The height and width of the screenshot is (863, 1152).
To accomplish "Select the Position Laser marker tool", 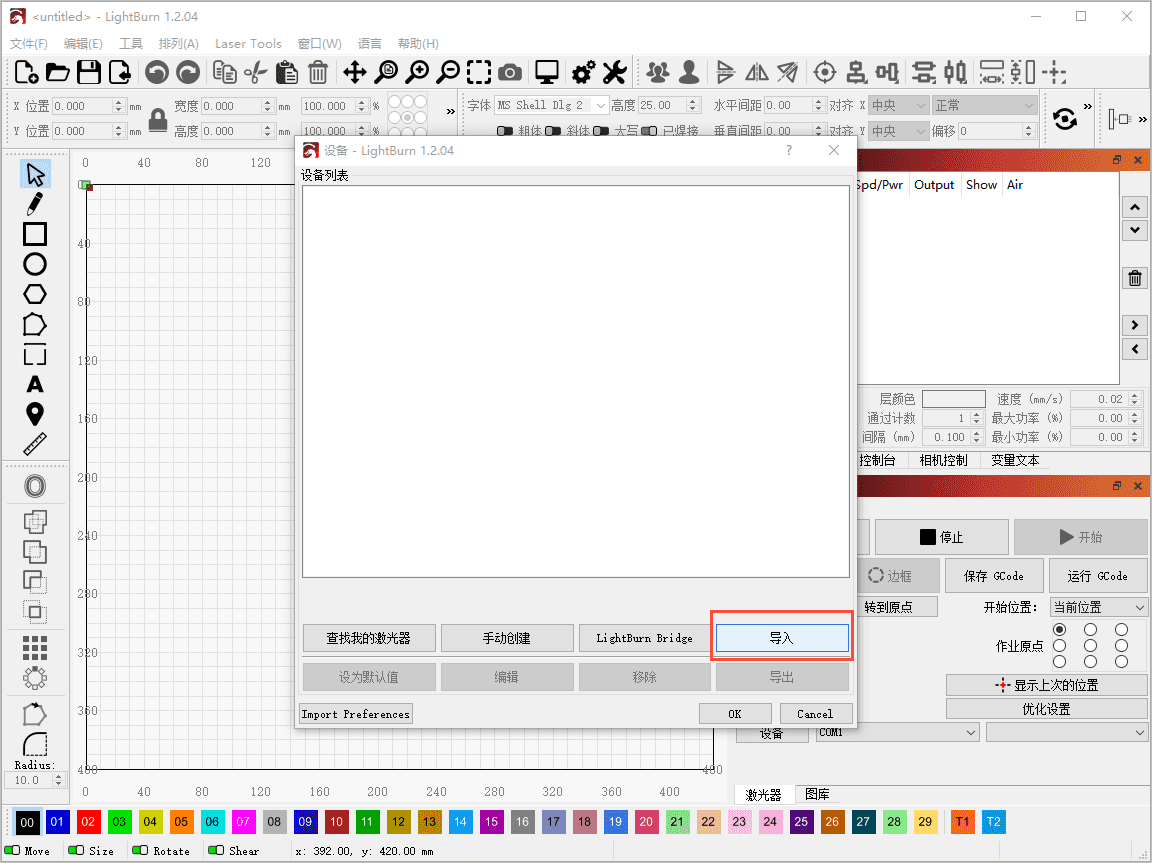I will pos(35,414).
